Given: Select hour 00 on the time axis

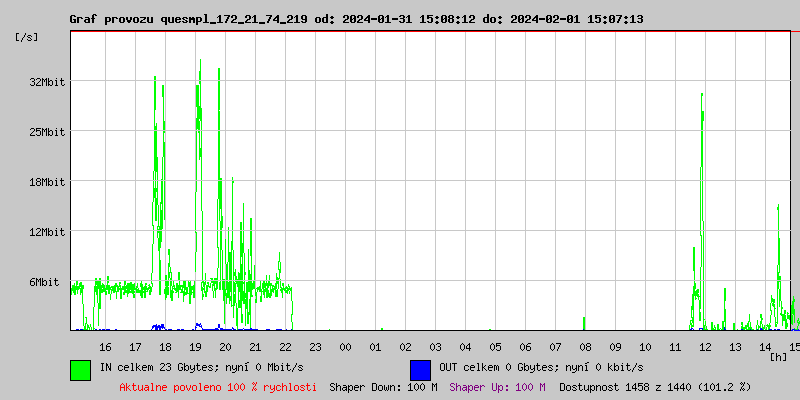Looking at the screenshot, I should pyautogui.click(x=345, y=346).
